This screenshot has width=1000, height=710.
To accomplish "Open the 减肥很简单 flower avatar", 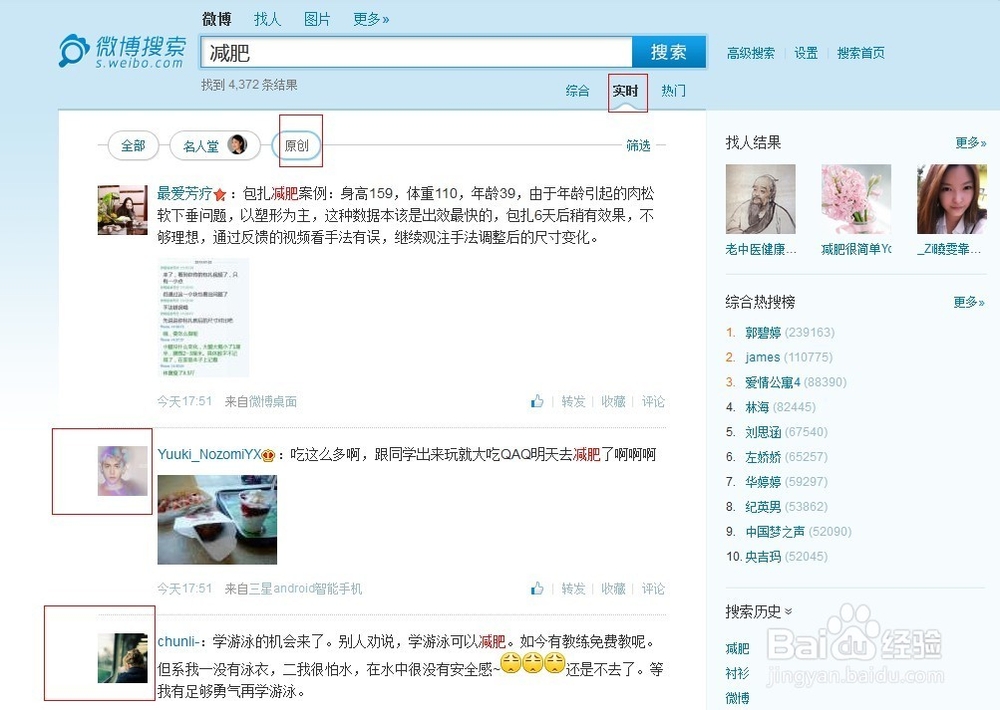I will coord(856,199).
